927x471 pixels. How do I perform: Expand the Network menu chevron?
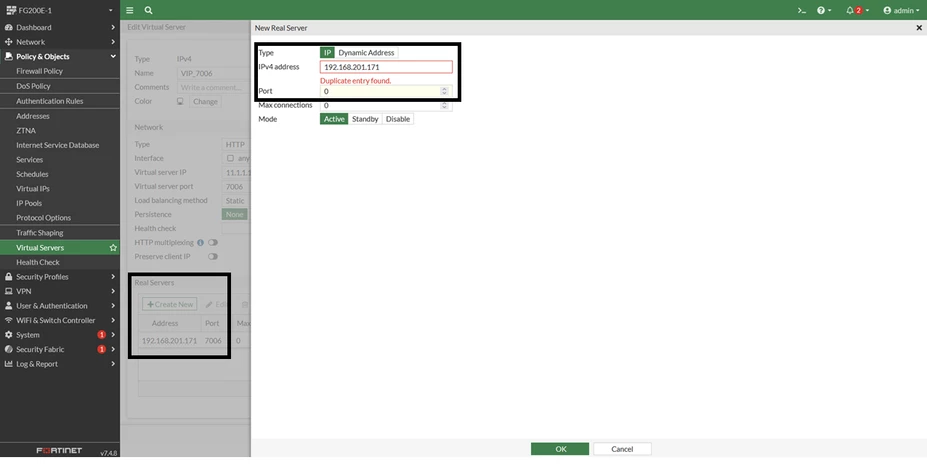pyautogui.click(x=113, y=42)
